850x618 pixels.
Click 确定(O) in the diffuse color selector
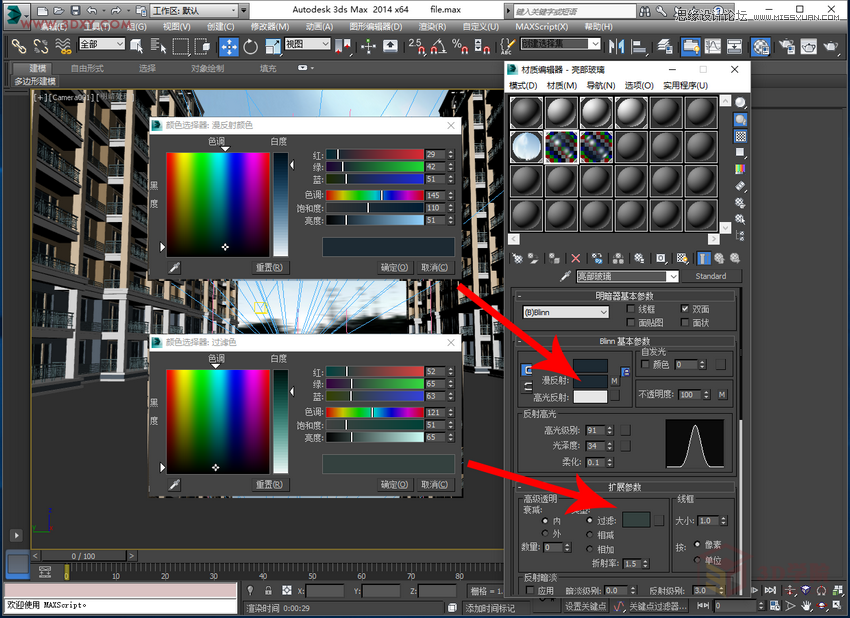[x=394, y=268]
